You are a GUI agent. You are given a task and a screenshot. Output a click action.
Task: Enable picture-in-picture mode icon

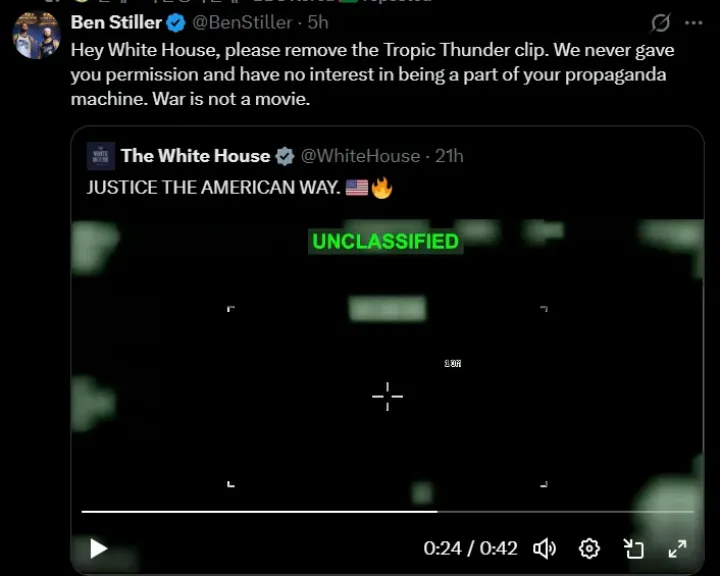634,548
